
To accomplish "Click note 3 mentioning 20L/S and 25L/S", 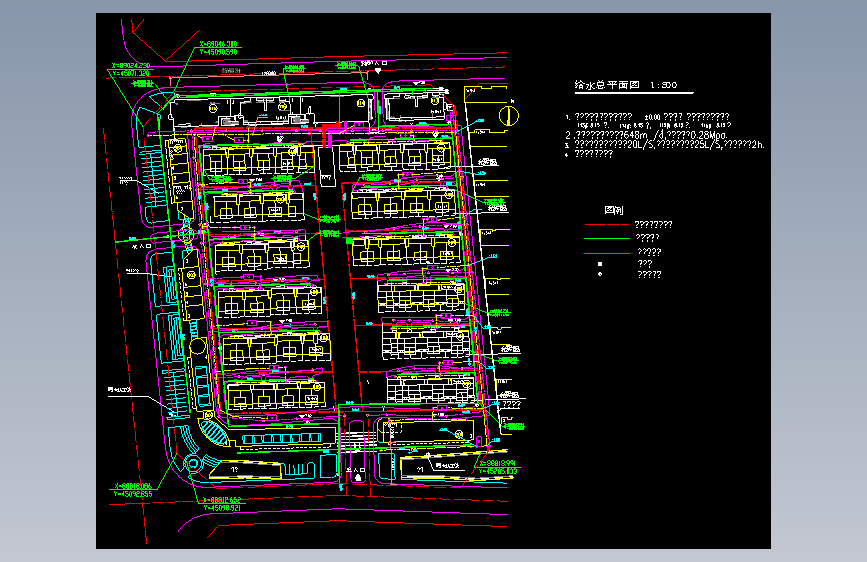I will pyautogui.click(x=665, y=145).
